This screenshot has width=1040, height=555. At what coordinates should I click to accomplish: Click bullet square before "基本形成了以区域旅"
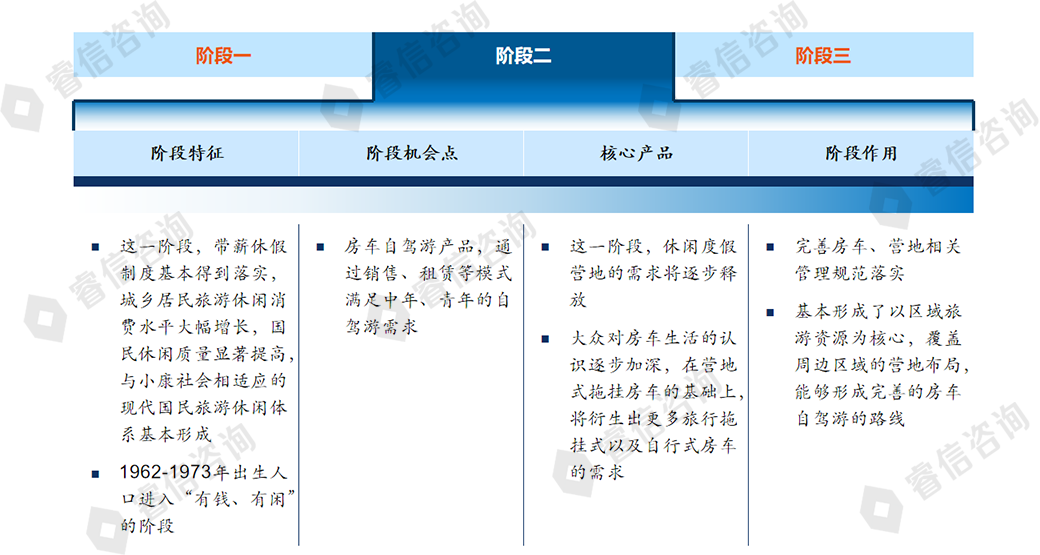(x=771, y=311)
